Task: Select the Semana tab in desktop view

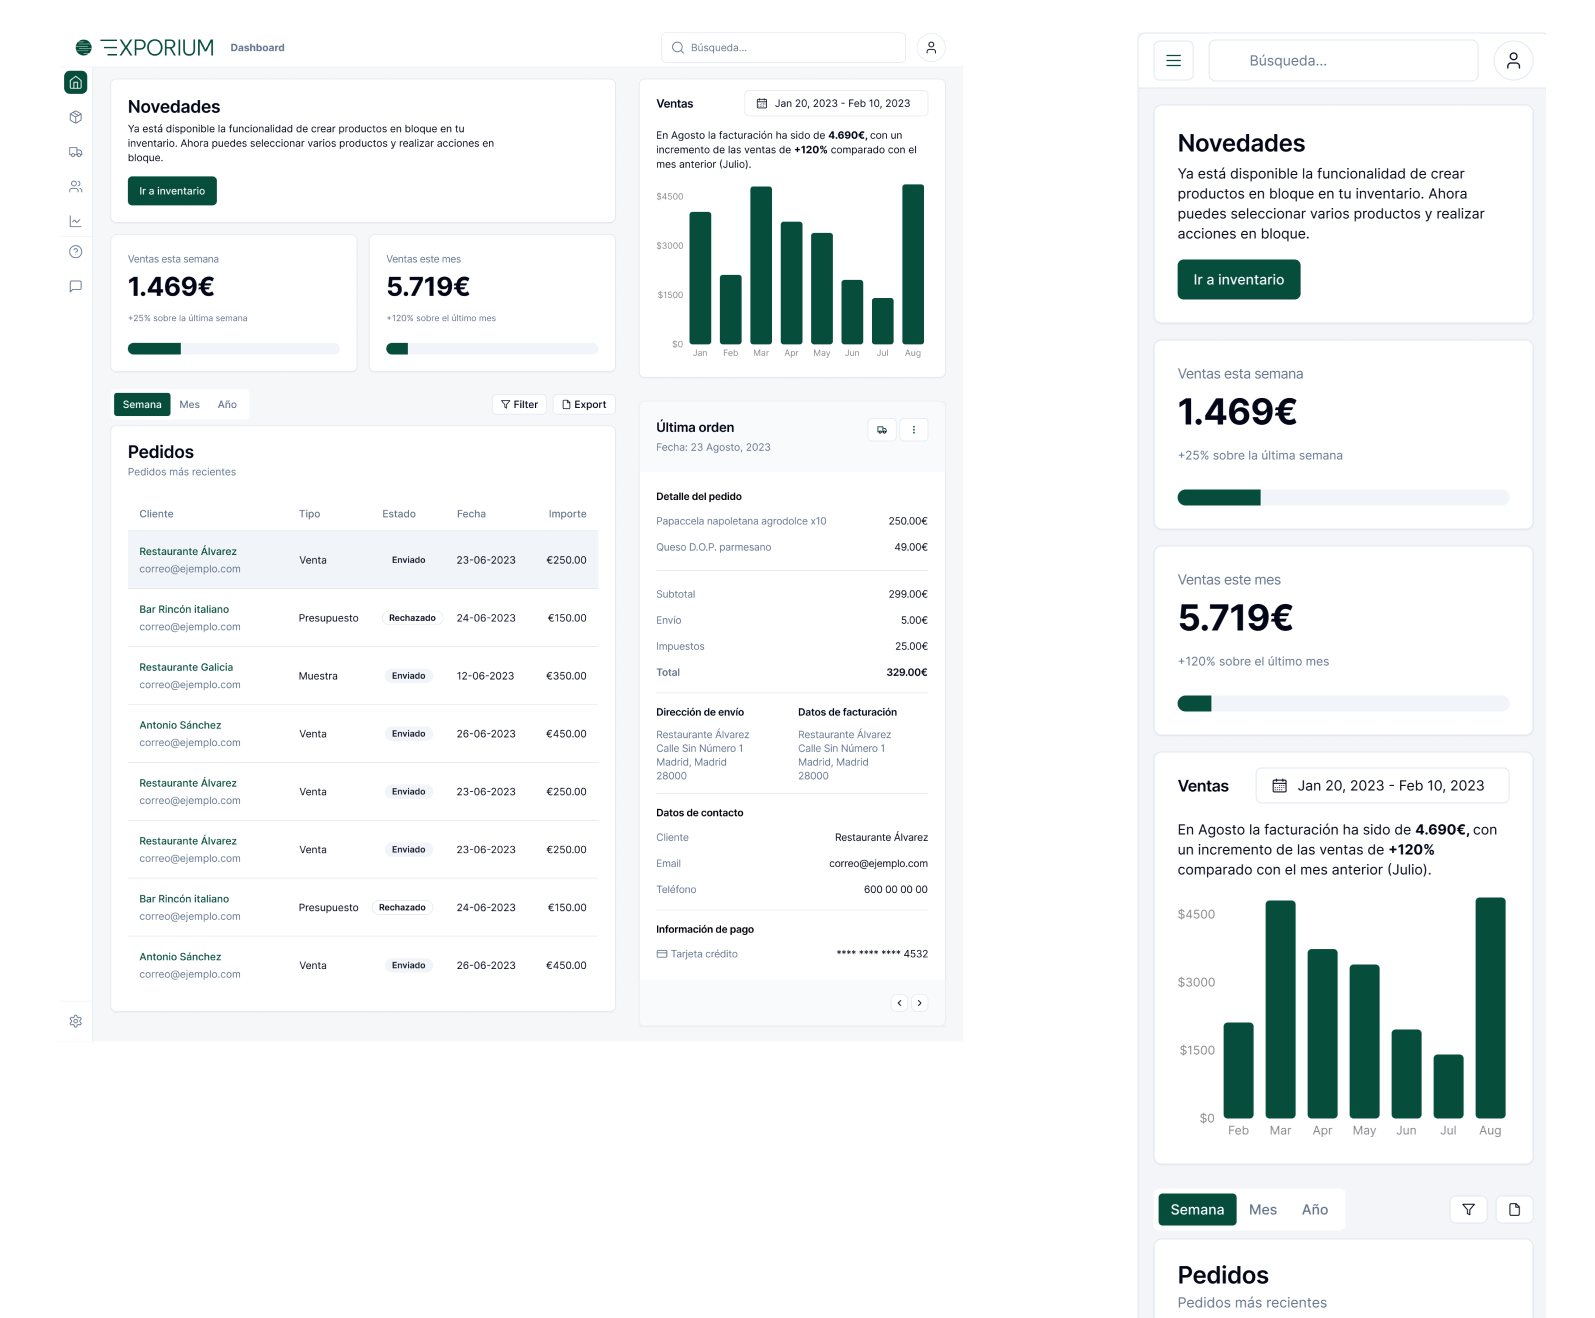Action: click(142, 405)
